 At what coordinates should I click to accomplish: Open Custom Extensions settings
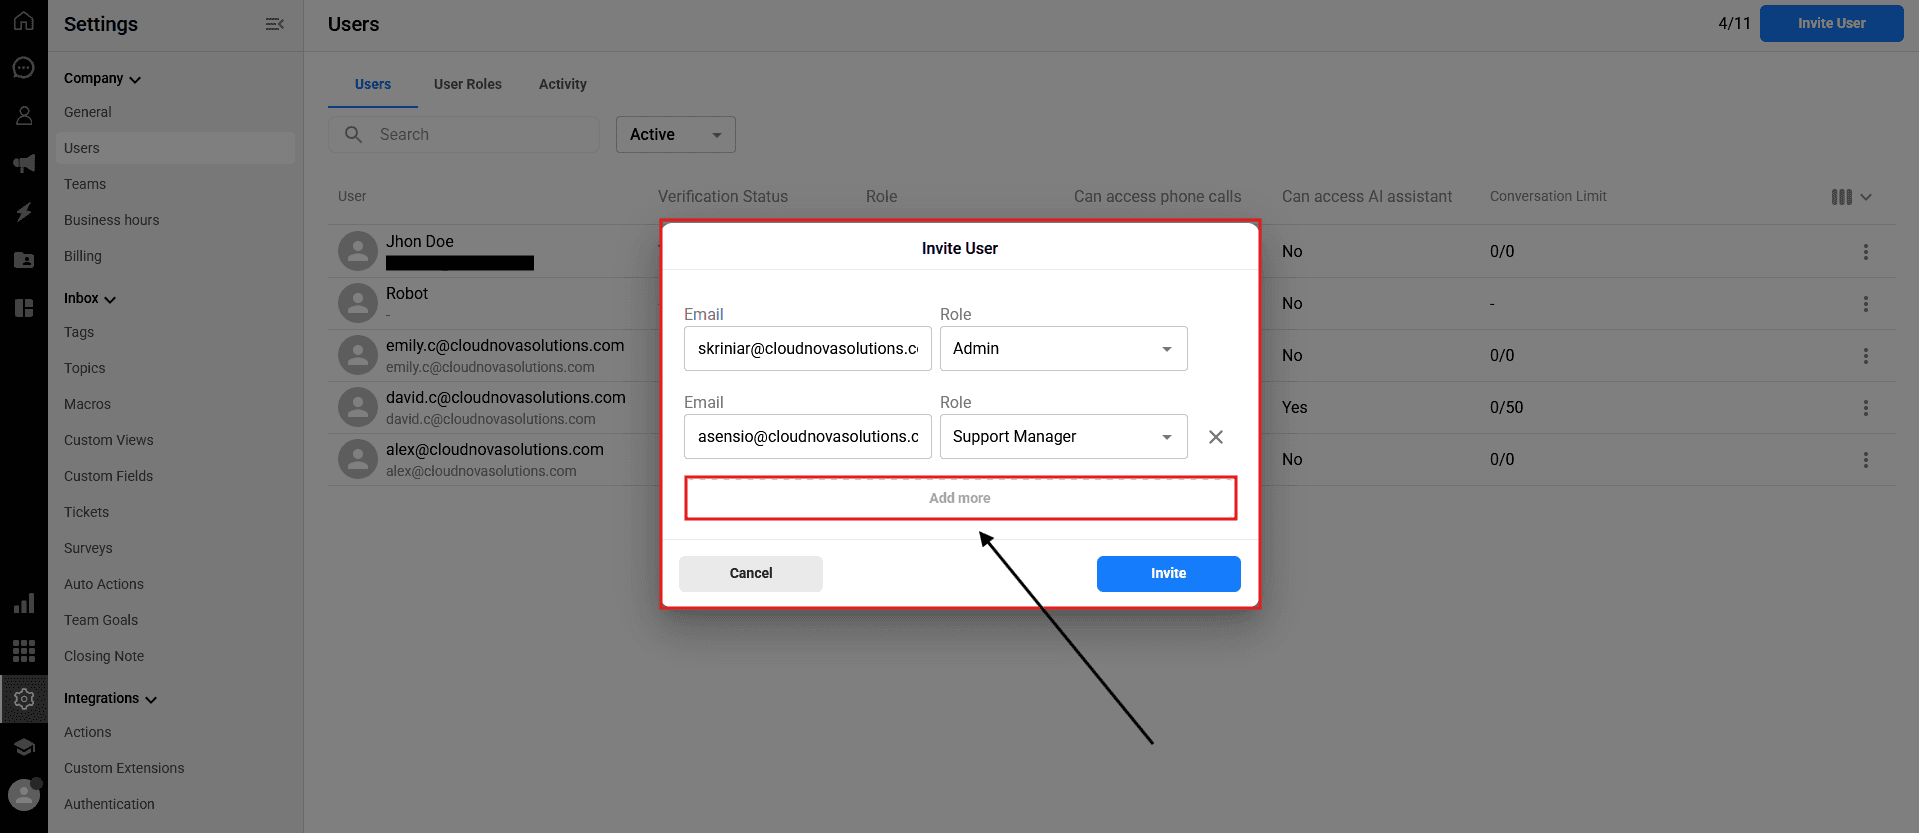(124, 768)
